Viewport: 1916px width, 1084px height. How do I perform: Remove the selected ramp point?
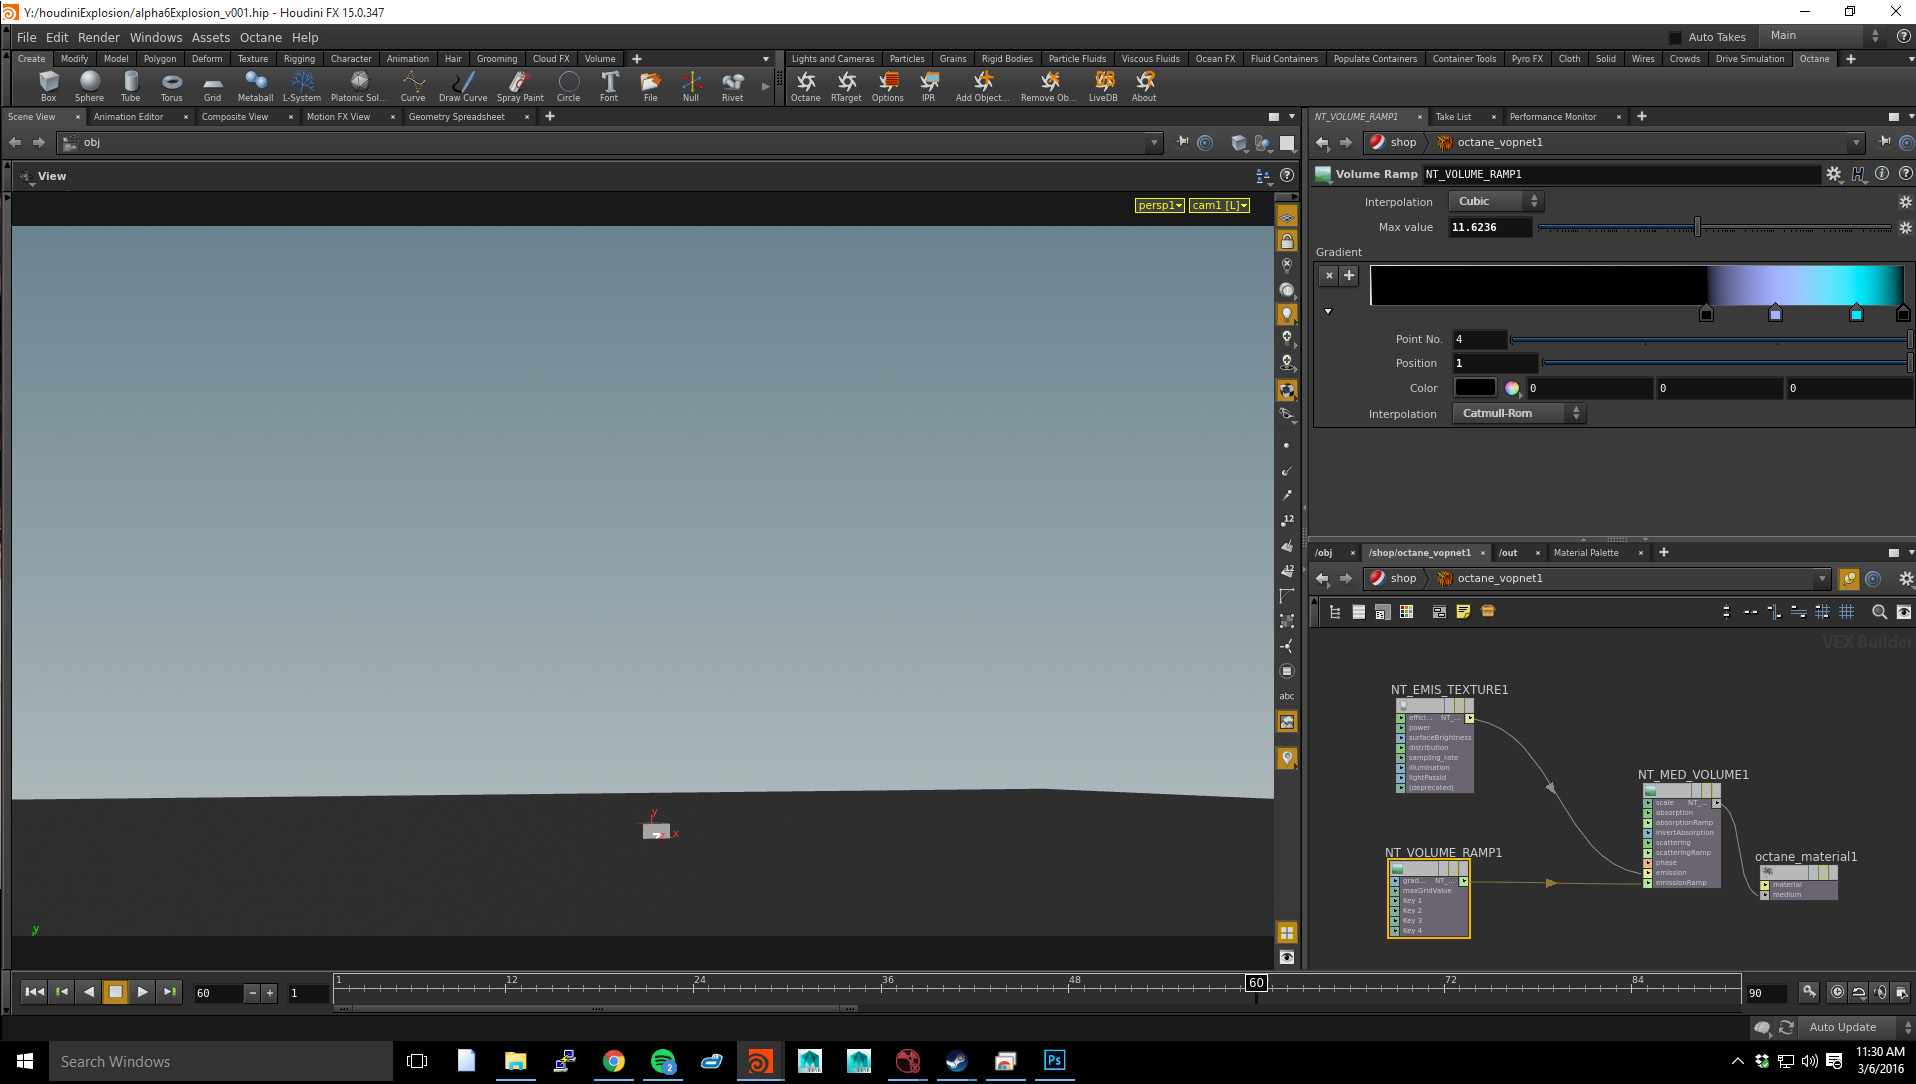click(1329, 276)
